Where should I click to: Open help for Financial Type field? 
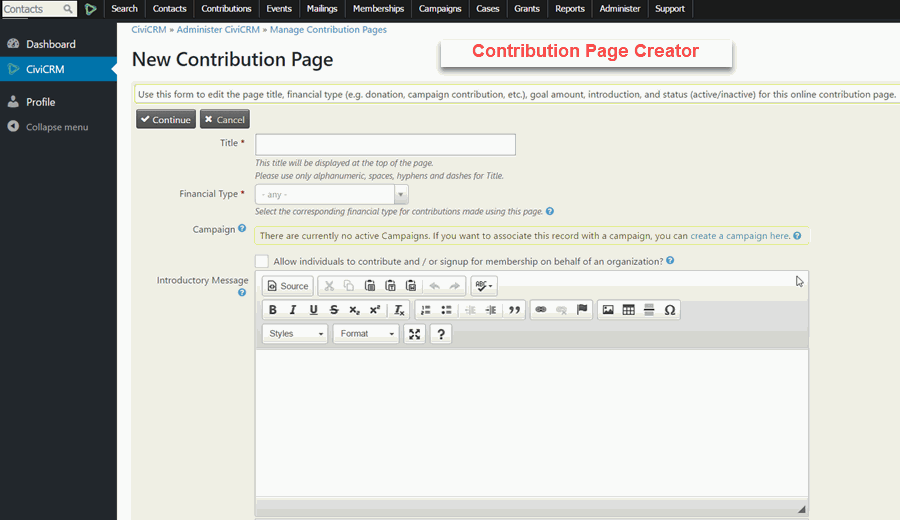[x=550, y=211]
